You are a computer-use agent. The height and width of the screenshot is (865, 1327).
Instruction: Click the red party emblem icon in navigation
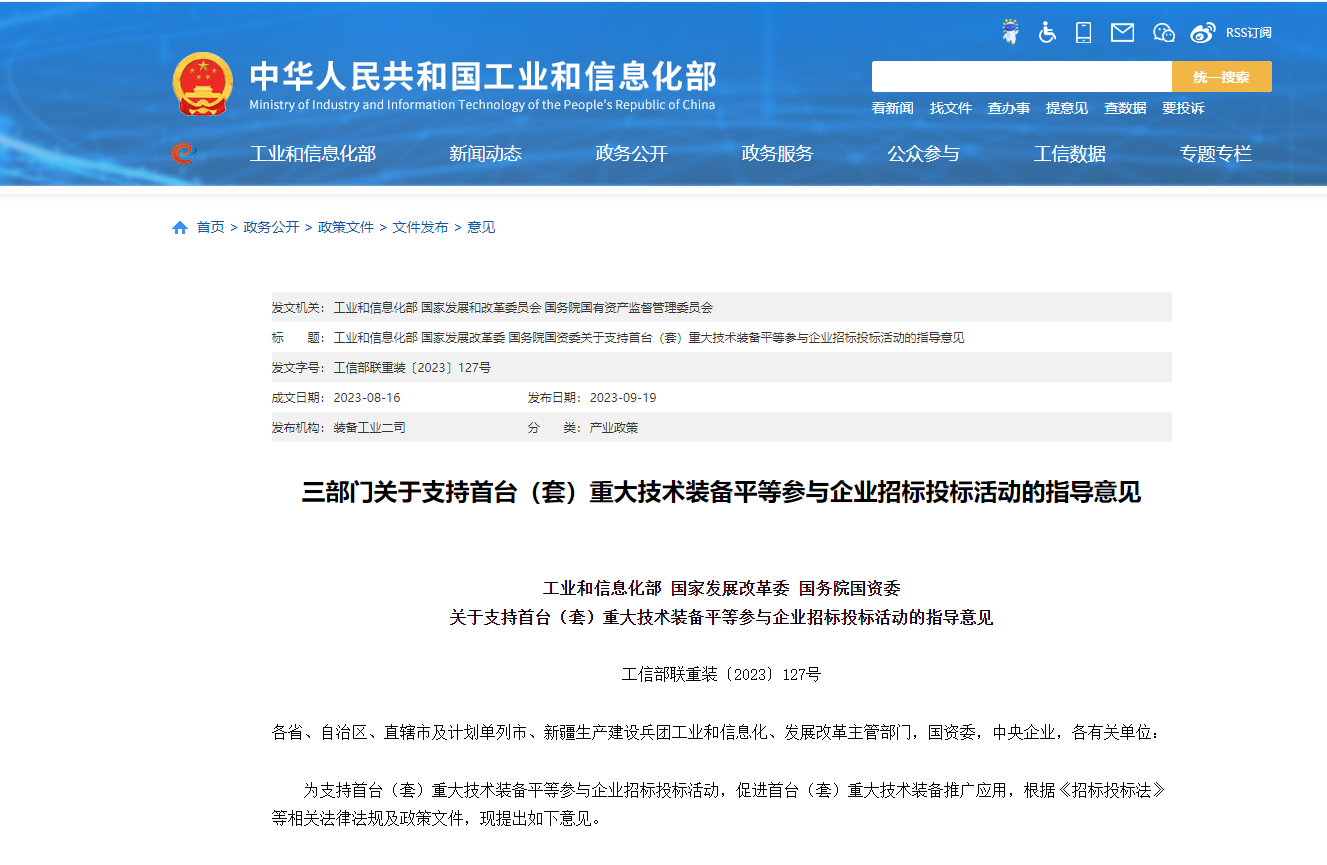click(183, 153)
